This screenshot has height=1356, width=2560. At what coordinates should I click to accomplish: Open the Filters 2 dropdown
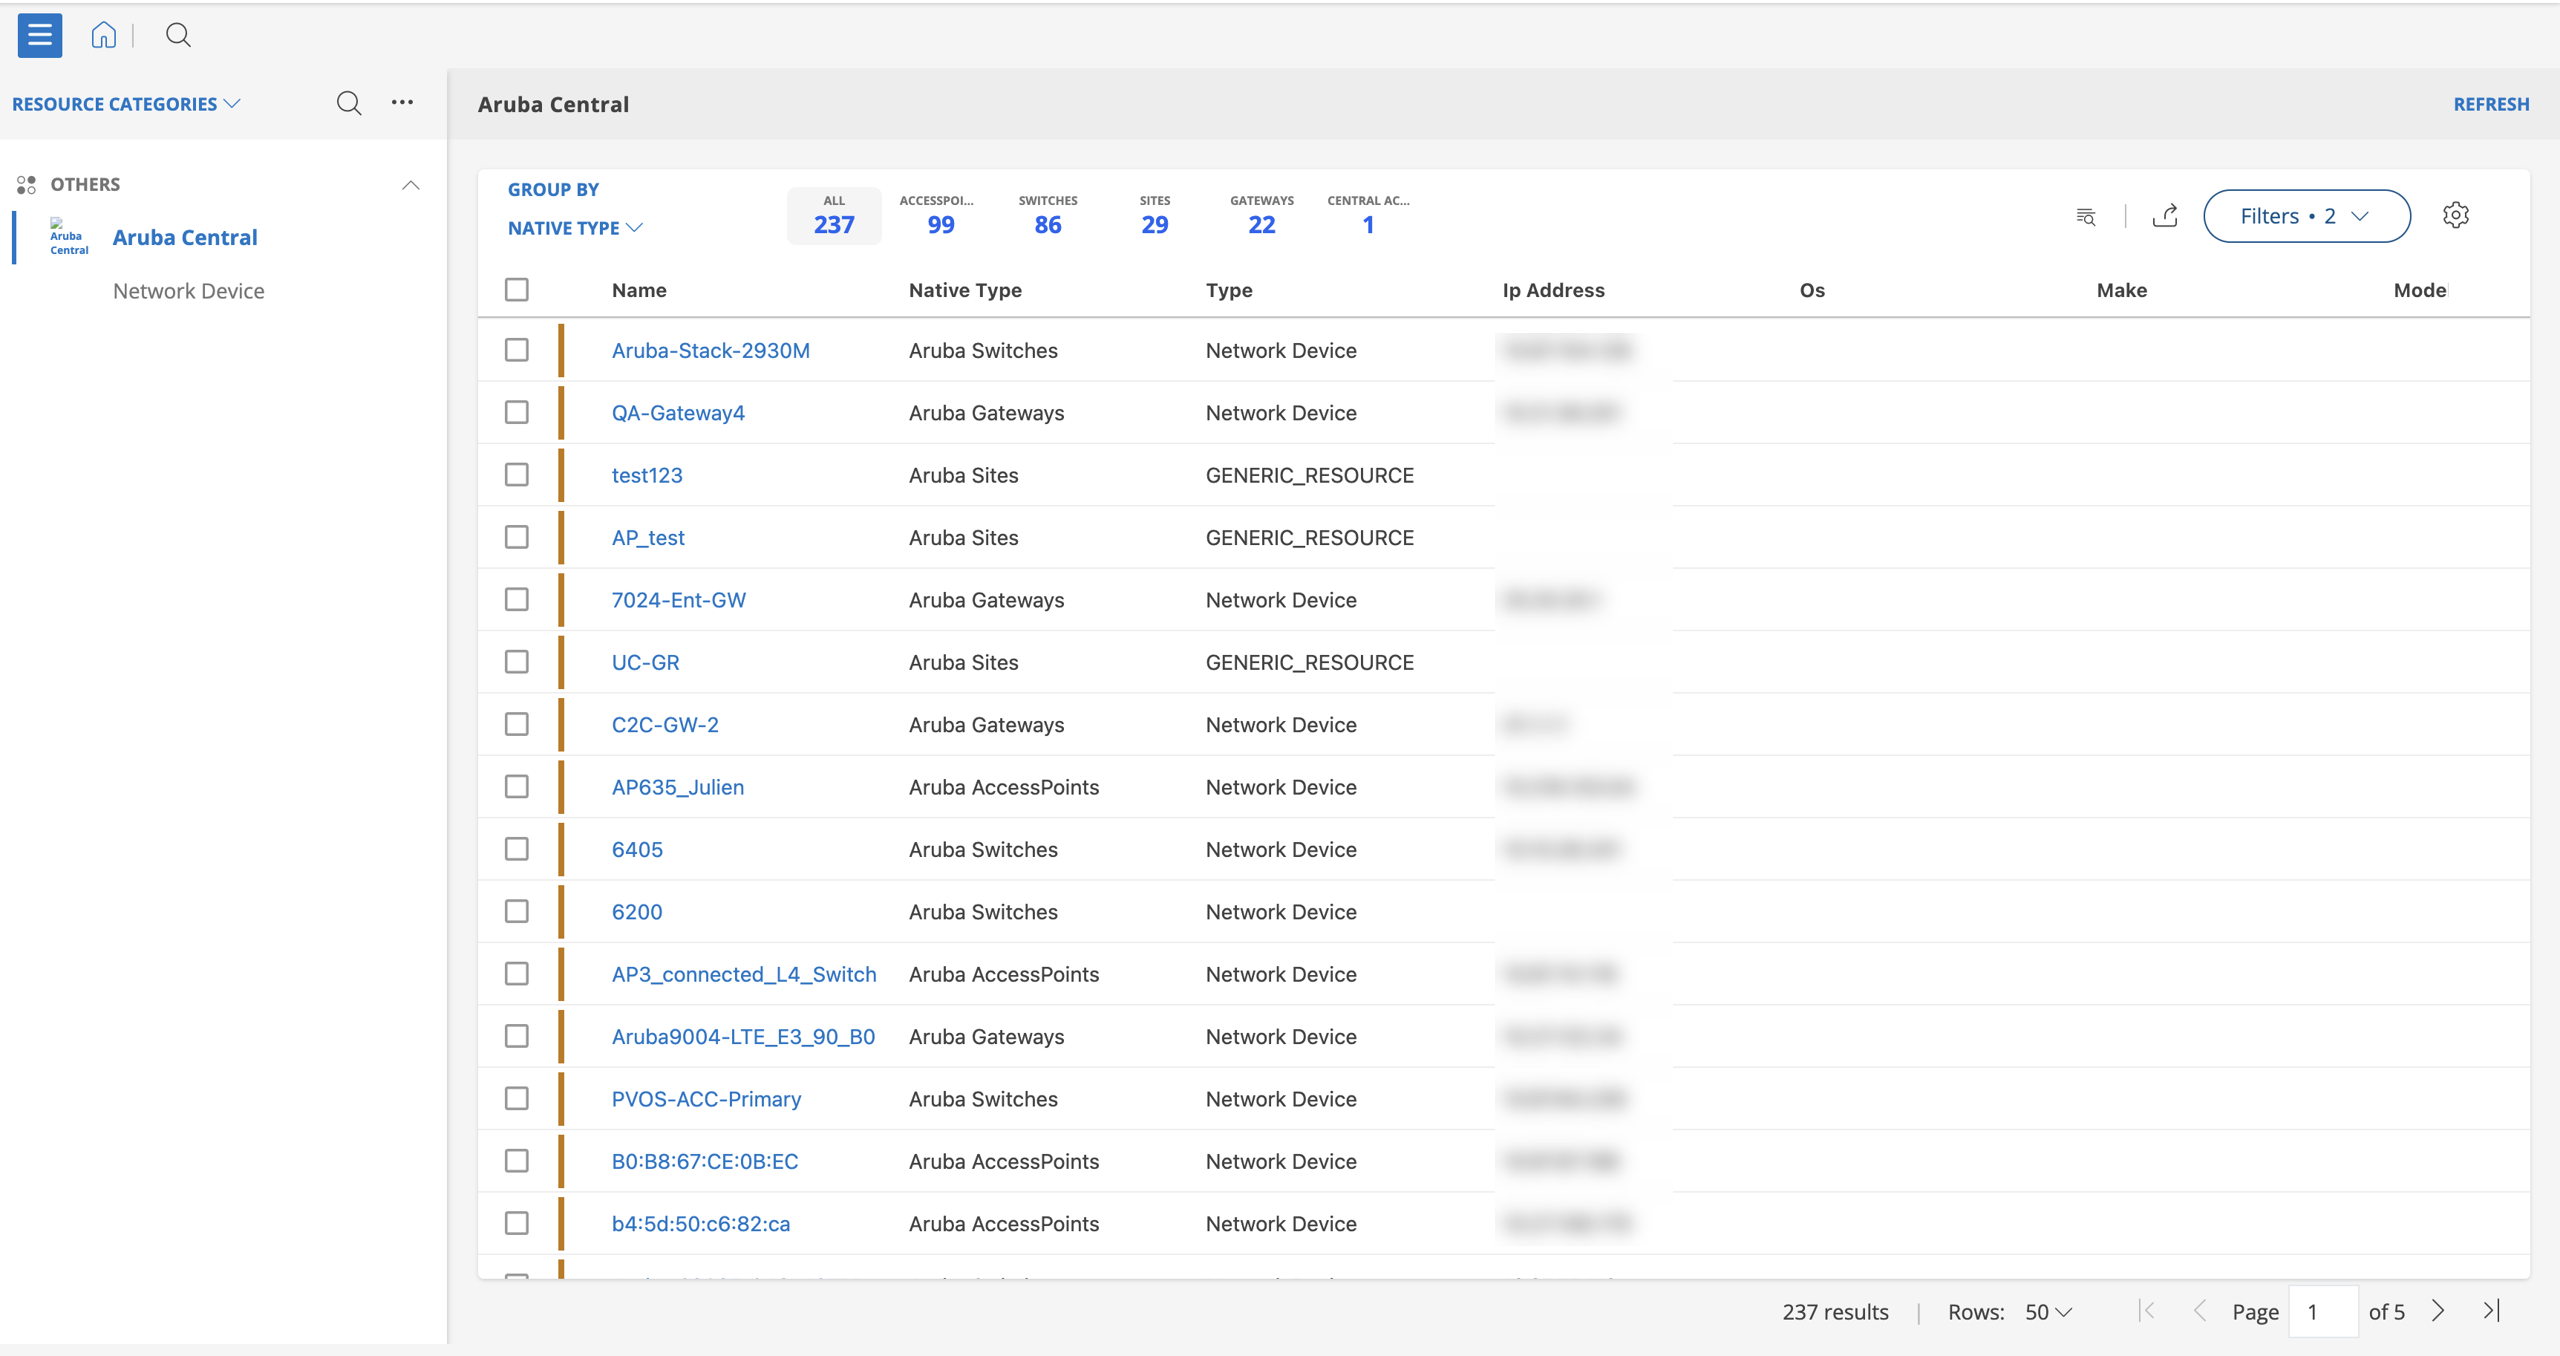point(2306,216)
